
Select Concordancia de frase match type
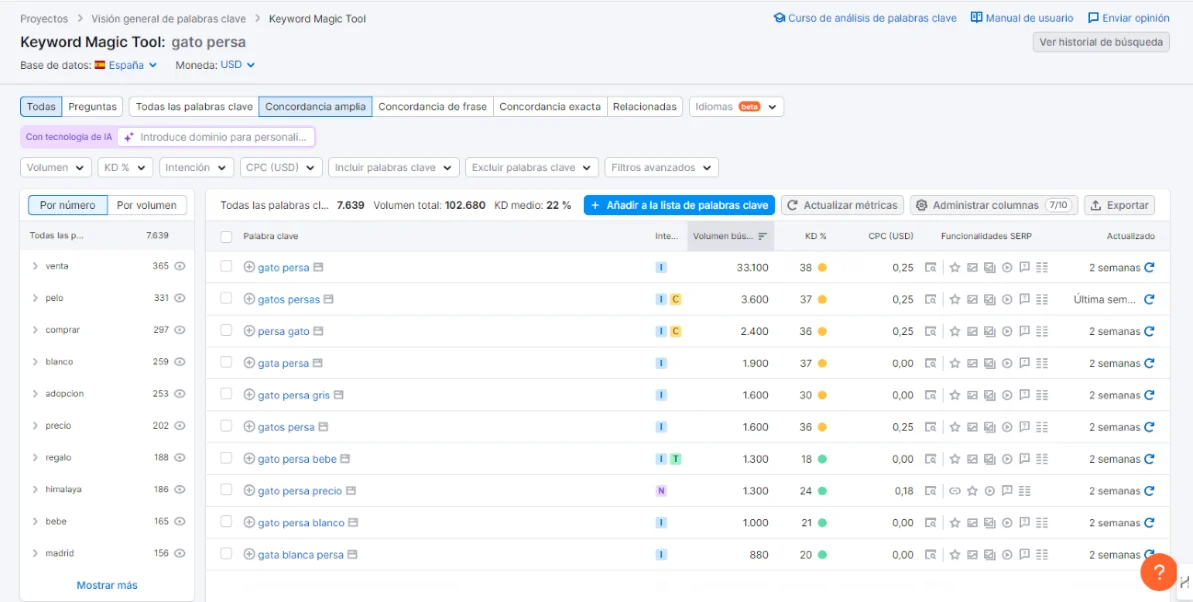(432, 107)
